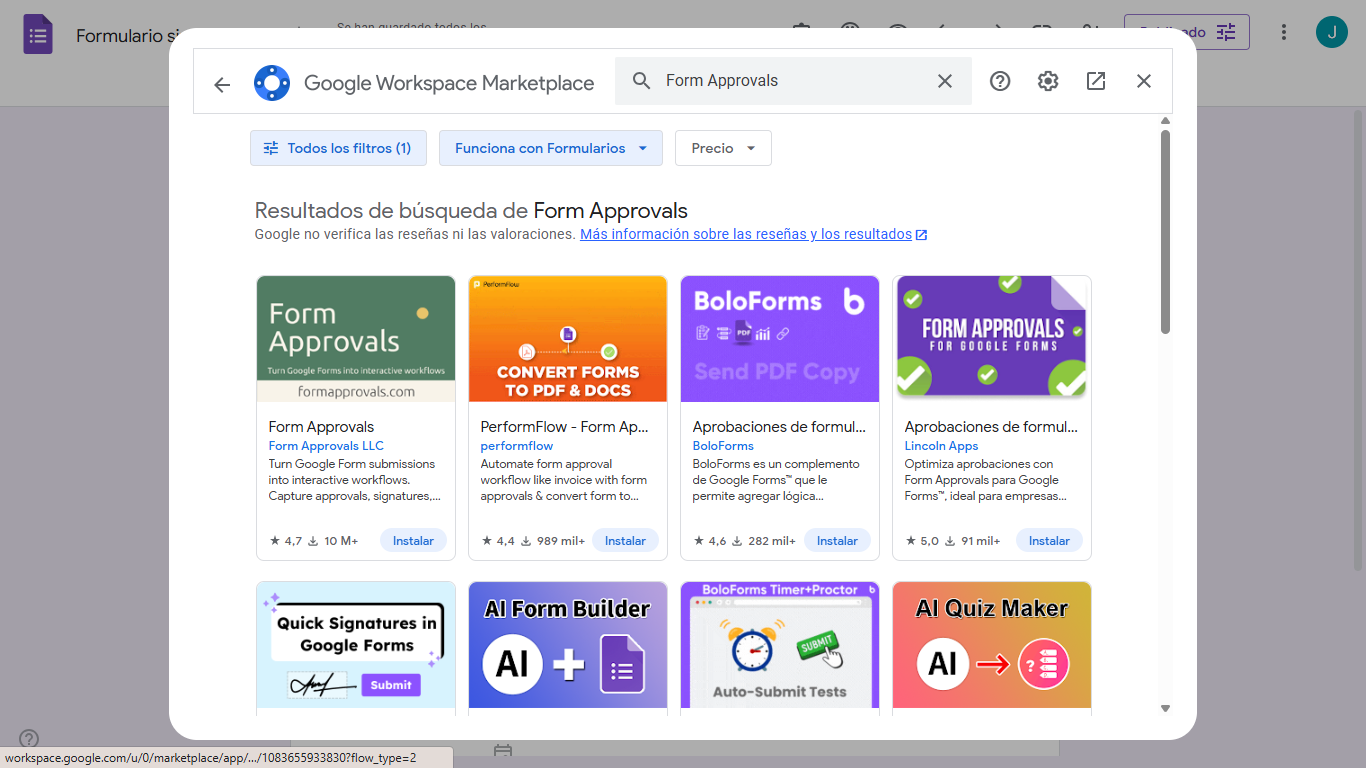Open marketplace help icon

click(1000, 81)
